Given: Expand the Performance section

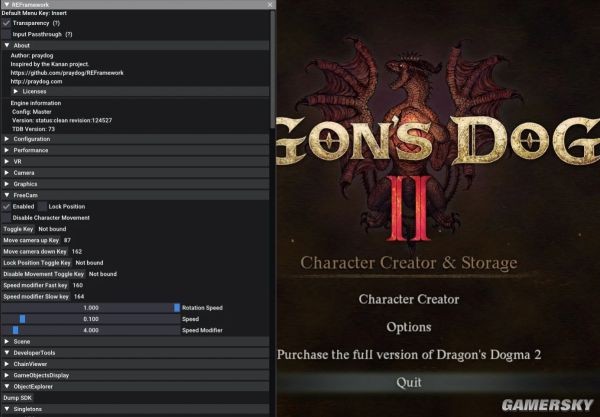Looking at the screenshot, I should 135,150.
